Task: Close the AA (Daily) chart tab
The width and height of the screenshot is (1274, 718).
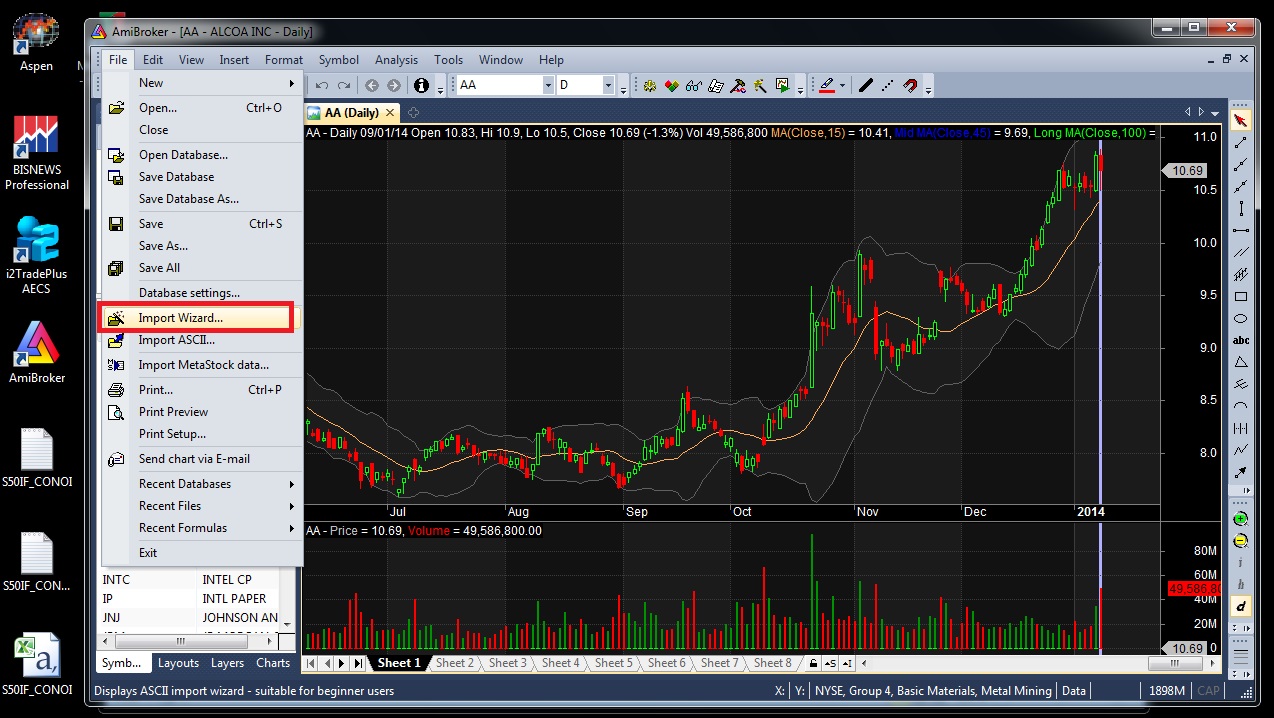Action: coord(390,113)
